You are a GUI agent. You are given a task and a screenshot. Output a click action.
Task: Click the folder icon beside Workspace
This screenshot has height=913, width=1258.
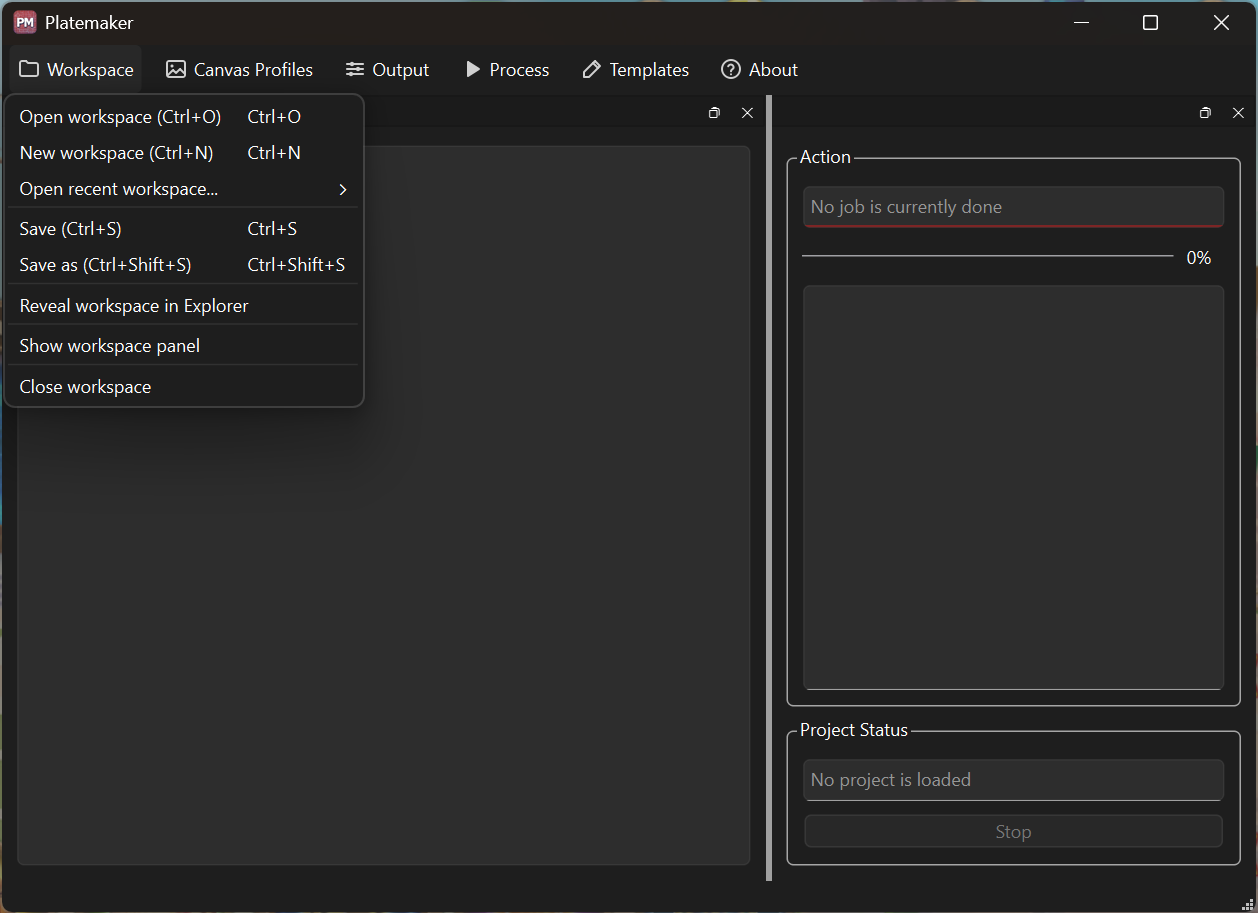coord(29,69)
